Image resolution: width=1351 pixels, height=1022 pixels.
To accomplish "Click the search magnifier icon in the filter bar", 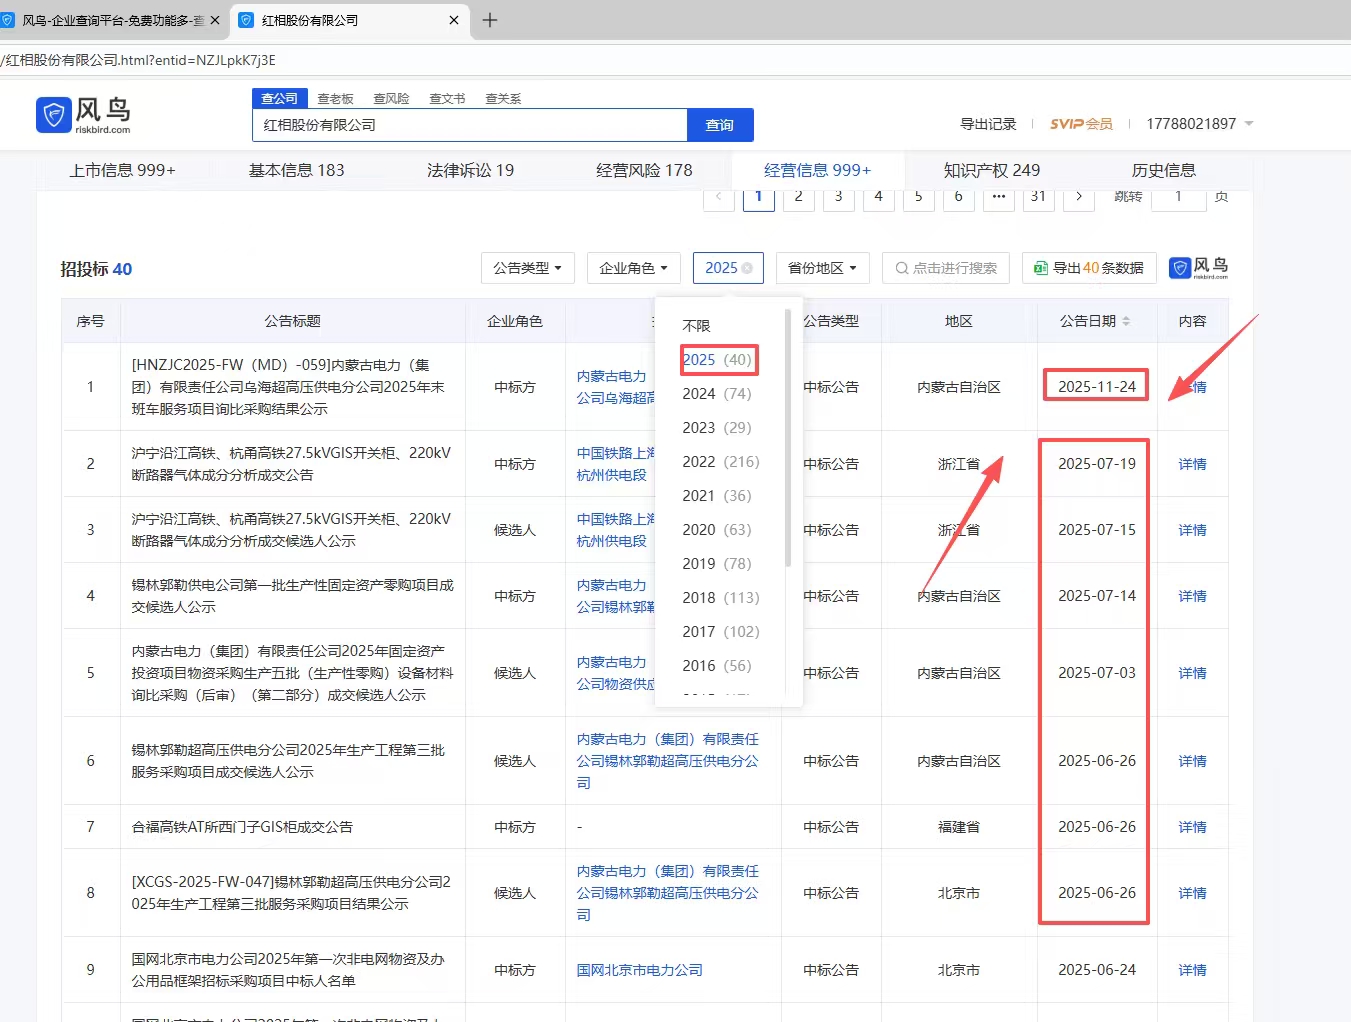I will coord(901,268).
